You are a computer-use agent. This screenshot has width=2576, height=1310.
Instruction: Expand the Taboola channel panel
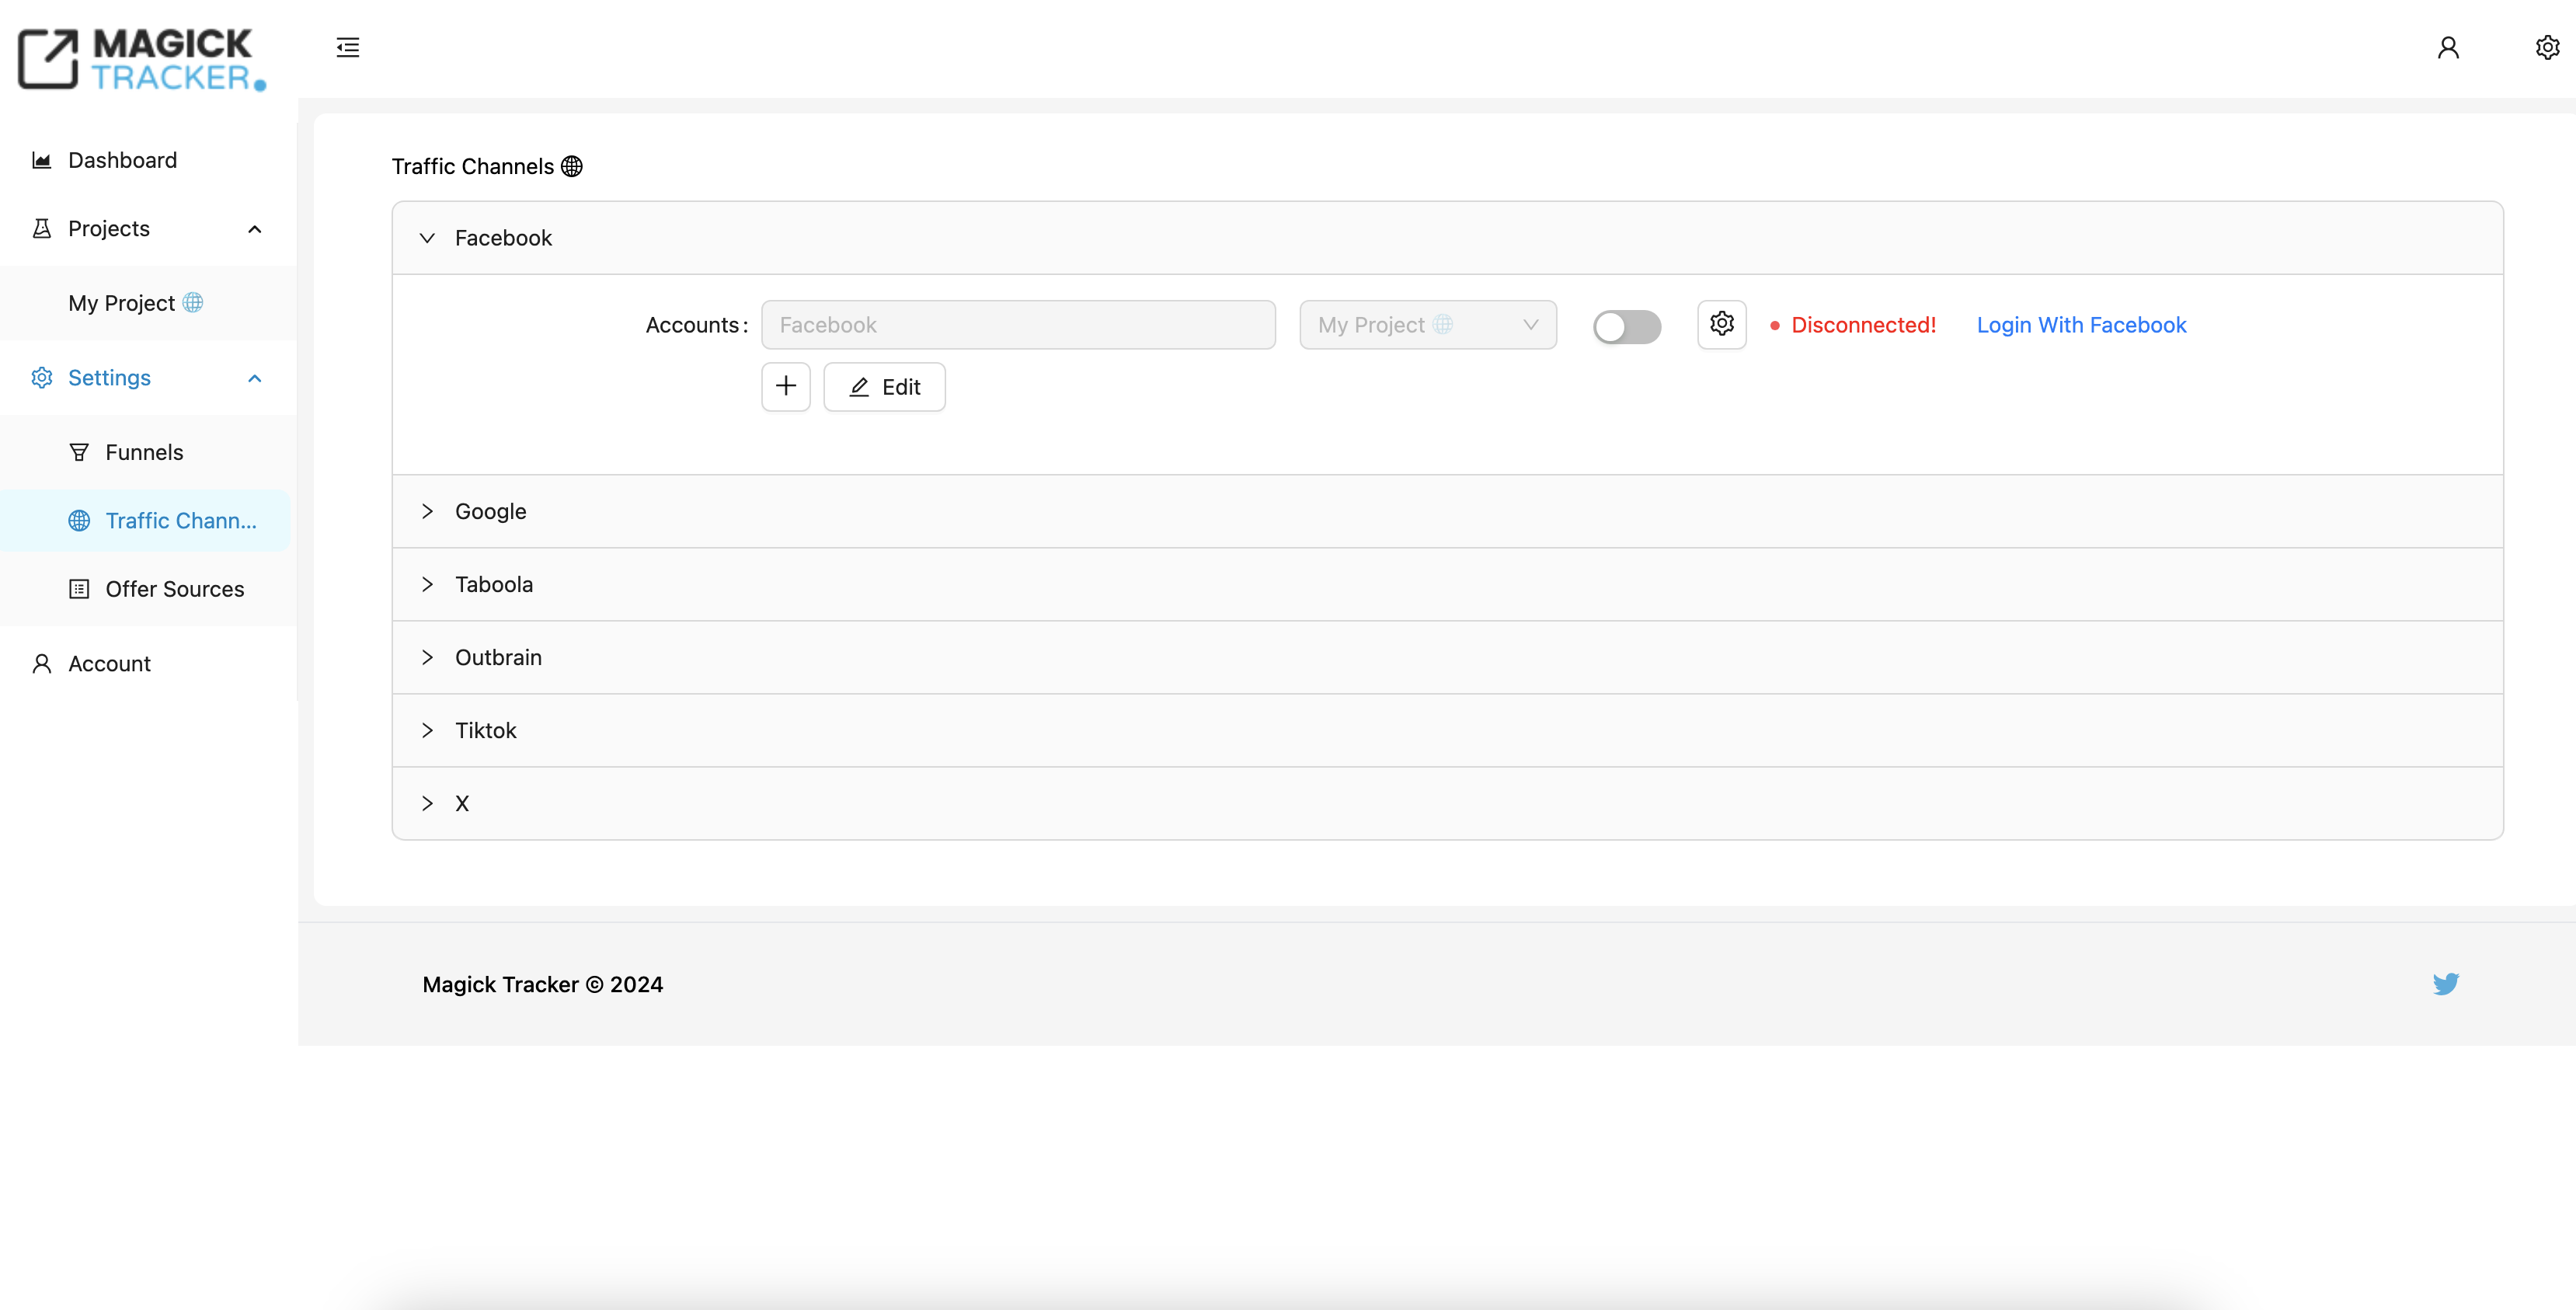[1447, 584]
